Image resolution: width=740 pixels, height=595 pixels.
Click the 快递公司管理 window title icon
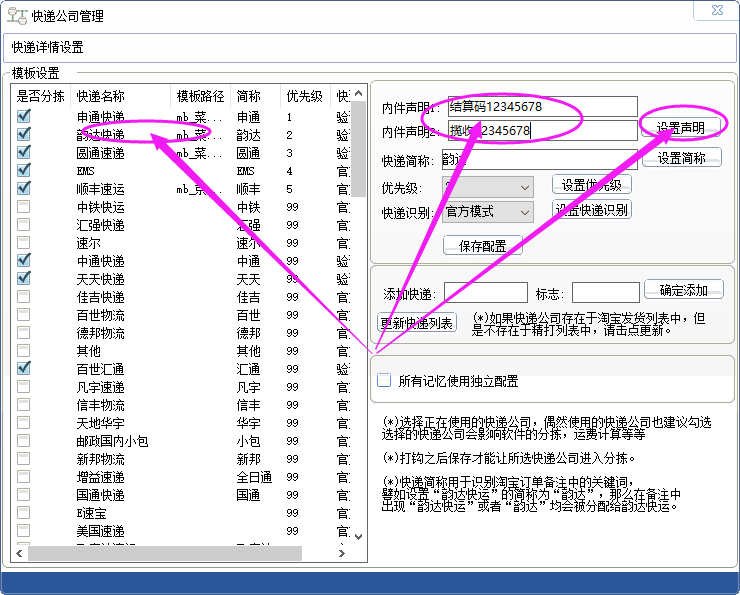(17, 16)
